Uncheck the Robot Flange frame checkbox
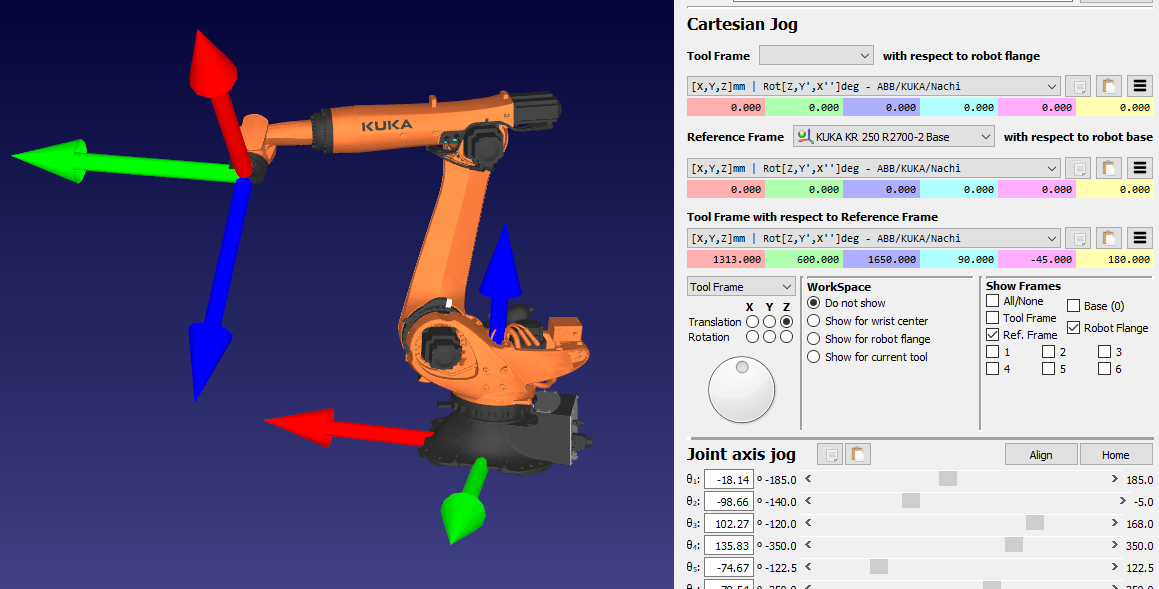Viewport: 1159px width, 589px height. (x=1074, y=328)
